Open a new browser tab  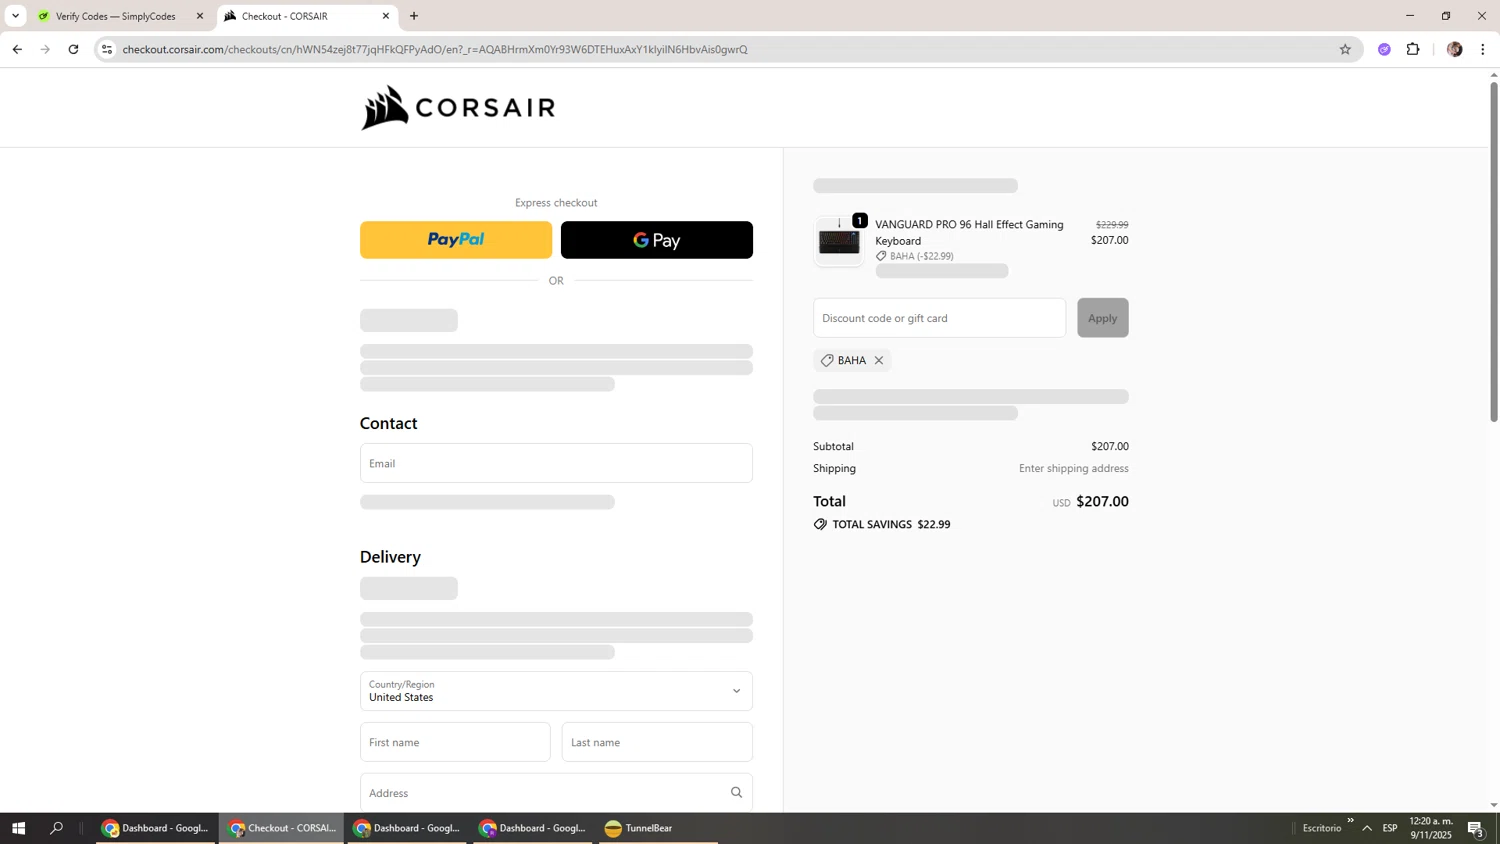click(414, 16)
